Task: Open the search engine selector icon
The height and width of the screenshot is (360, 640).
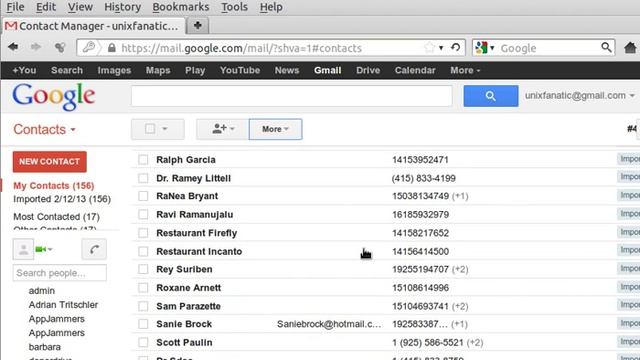Action: coord(484,48)
